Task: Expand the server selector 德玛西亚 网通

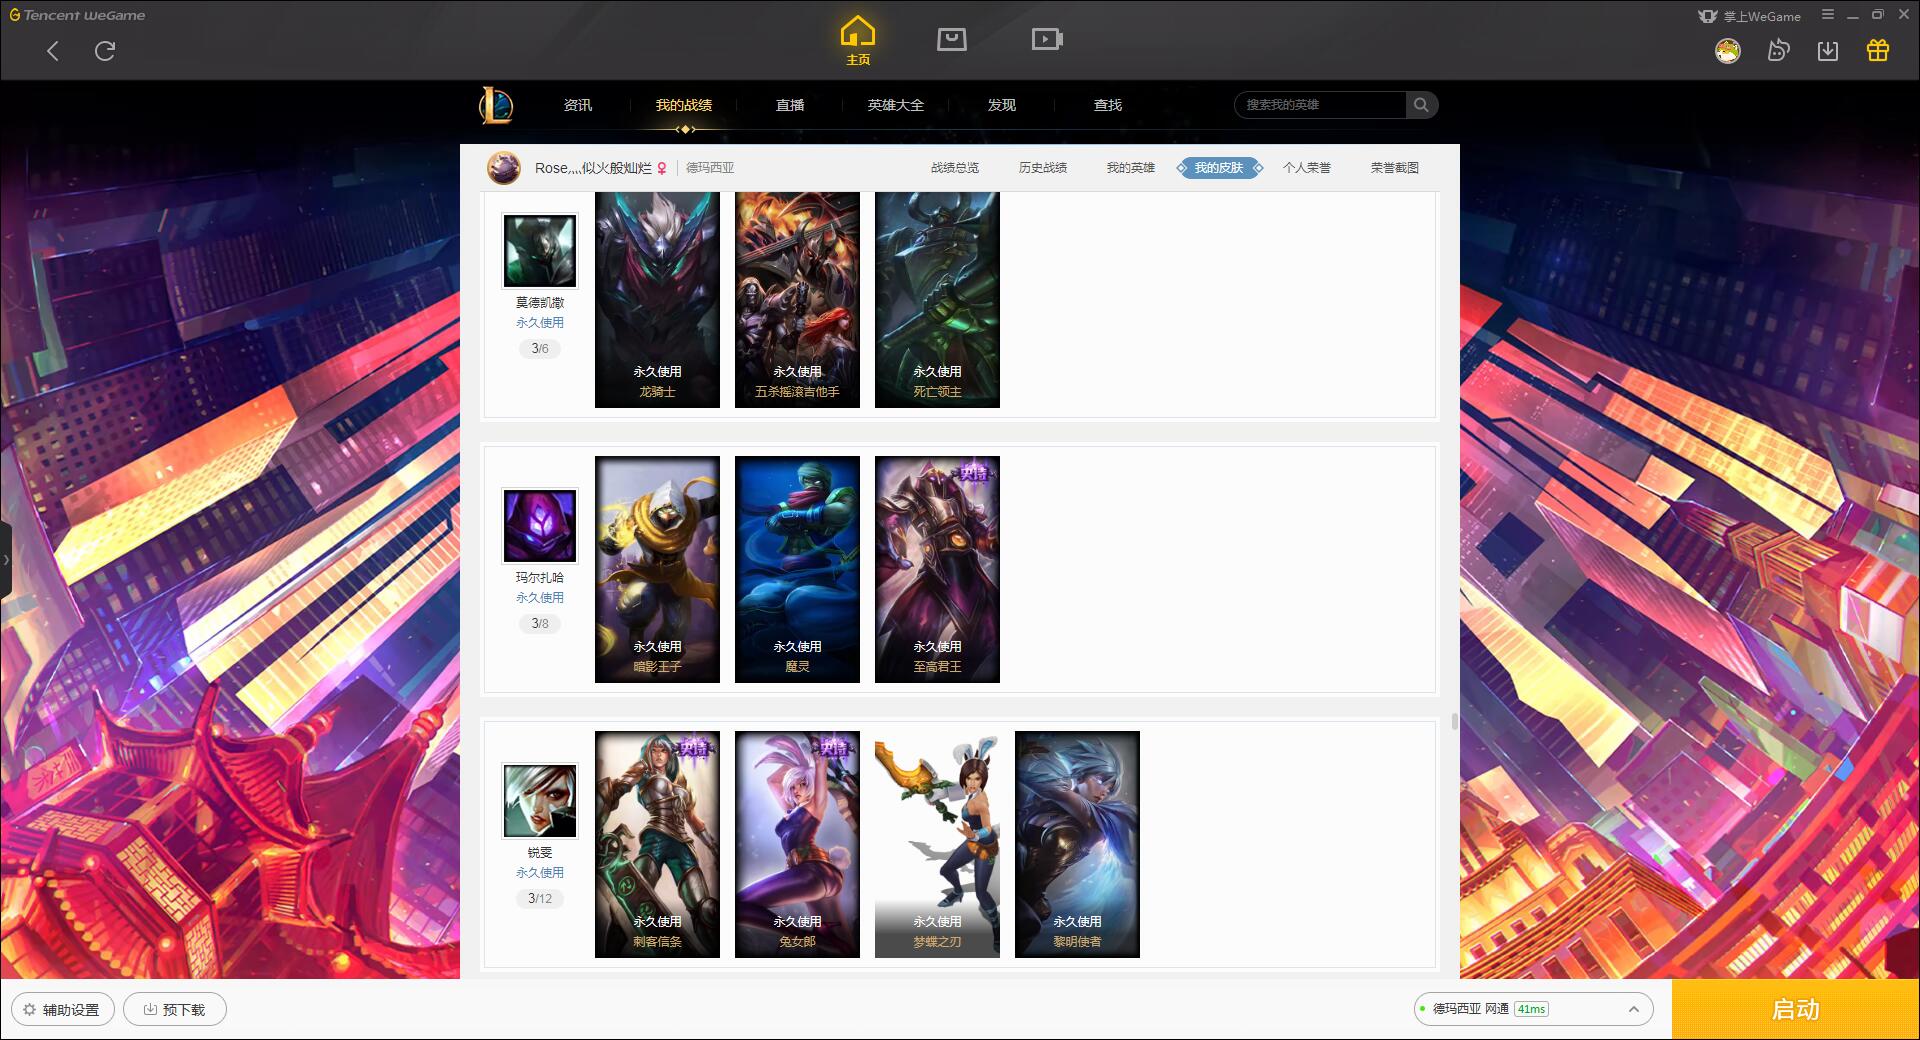Action: 1533,1009
